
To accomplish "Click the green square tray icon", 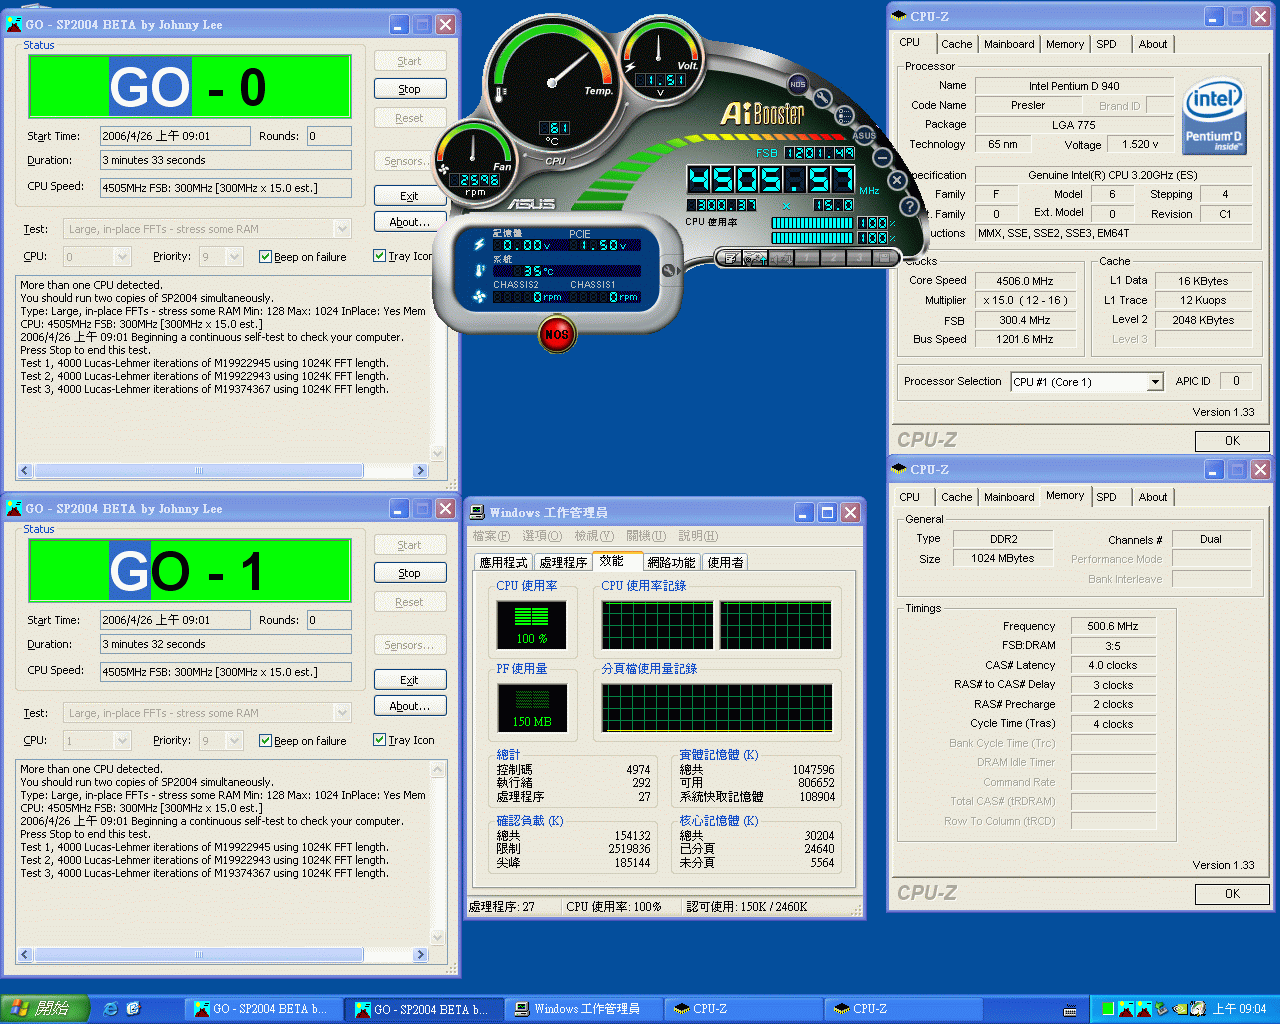I will click(1108, 1009).
